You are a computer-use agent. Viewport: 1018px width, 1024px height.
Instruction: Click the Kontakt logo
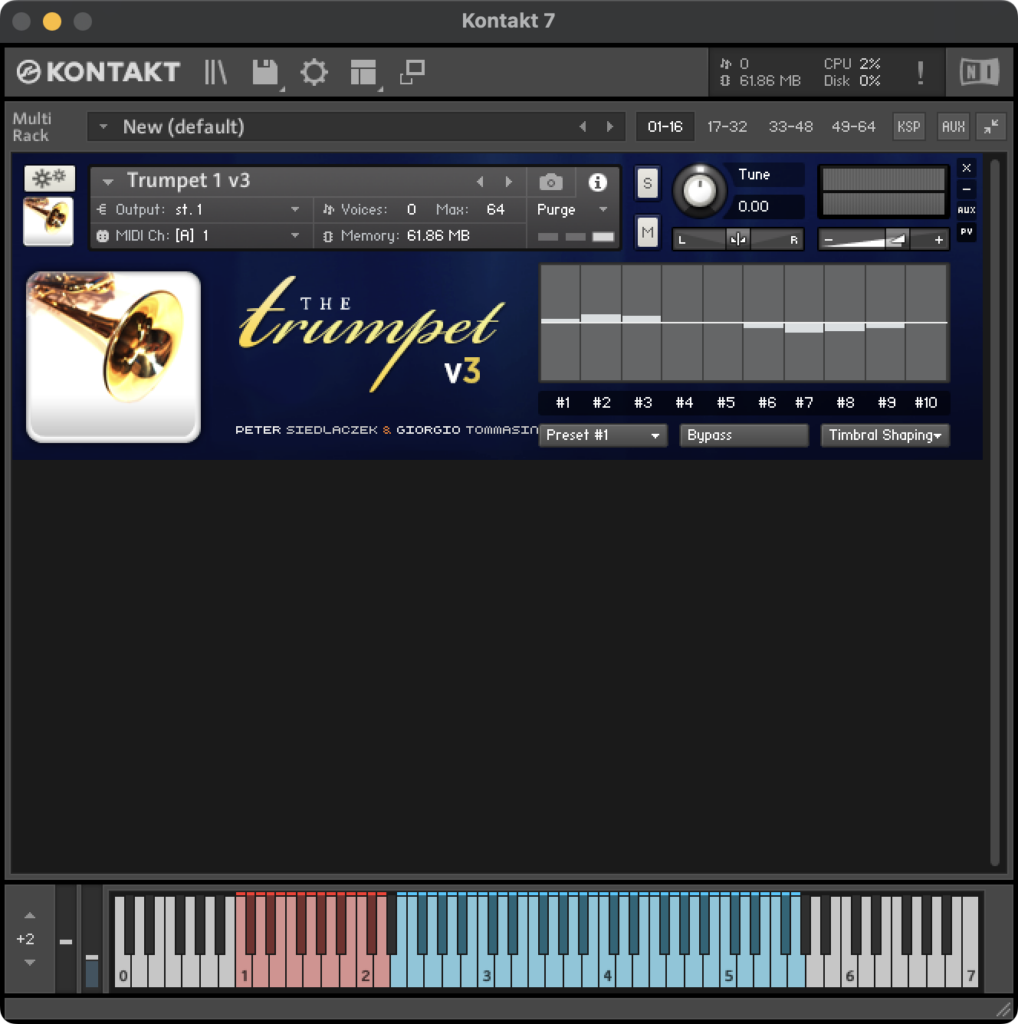tap(98, 72)
